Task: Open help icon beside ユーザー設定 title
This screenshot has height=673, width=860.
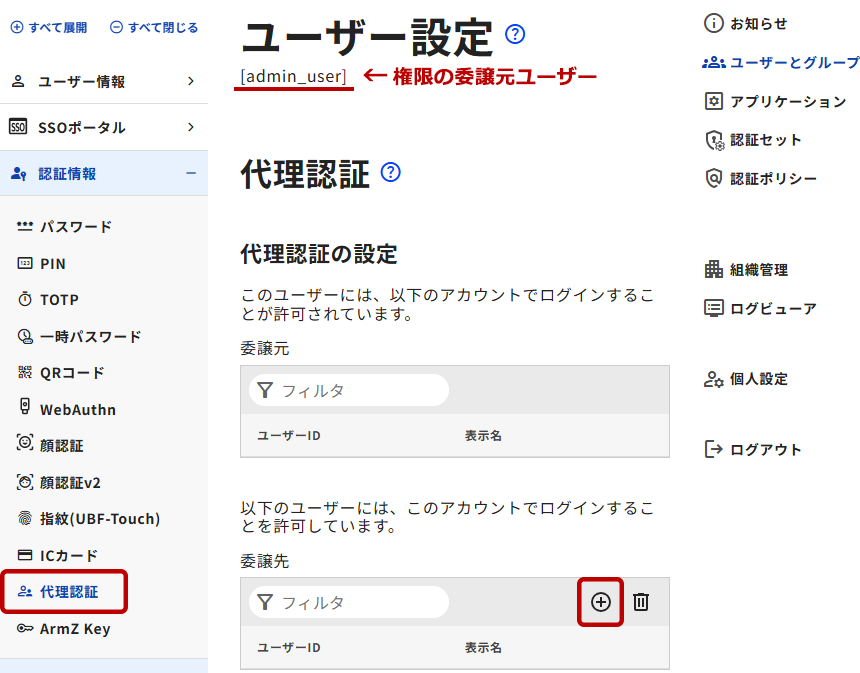Action: (515, 35)
